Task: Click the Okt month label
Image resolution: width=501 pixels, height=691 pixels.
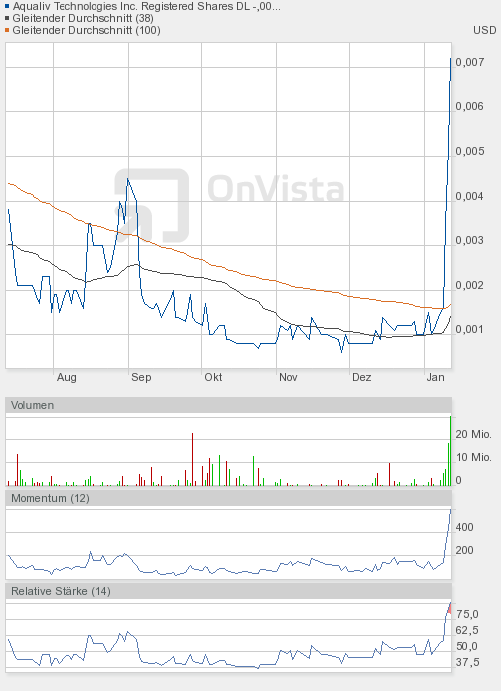Action: [x=213, y=377]
